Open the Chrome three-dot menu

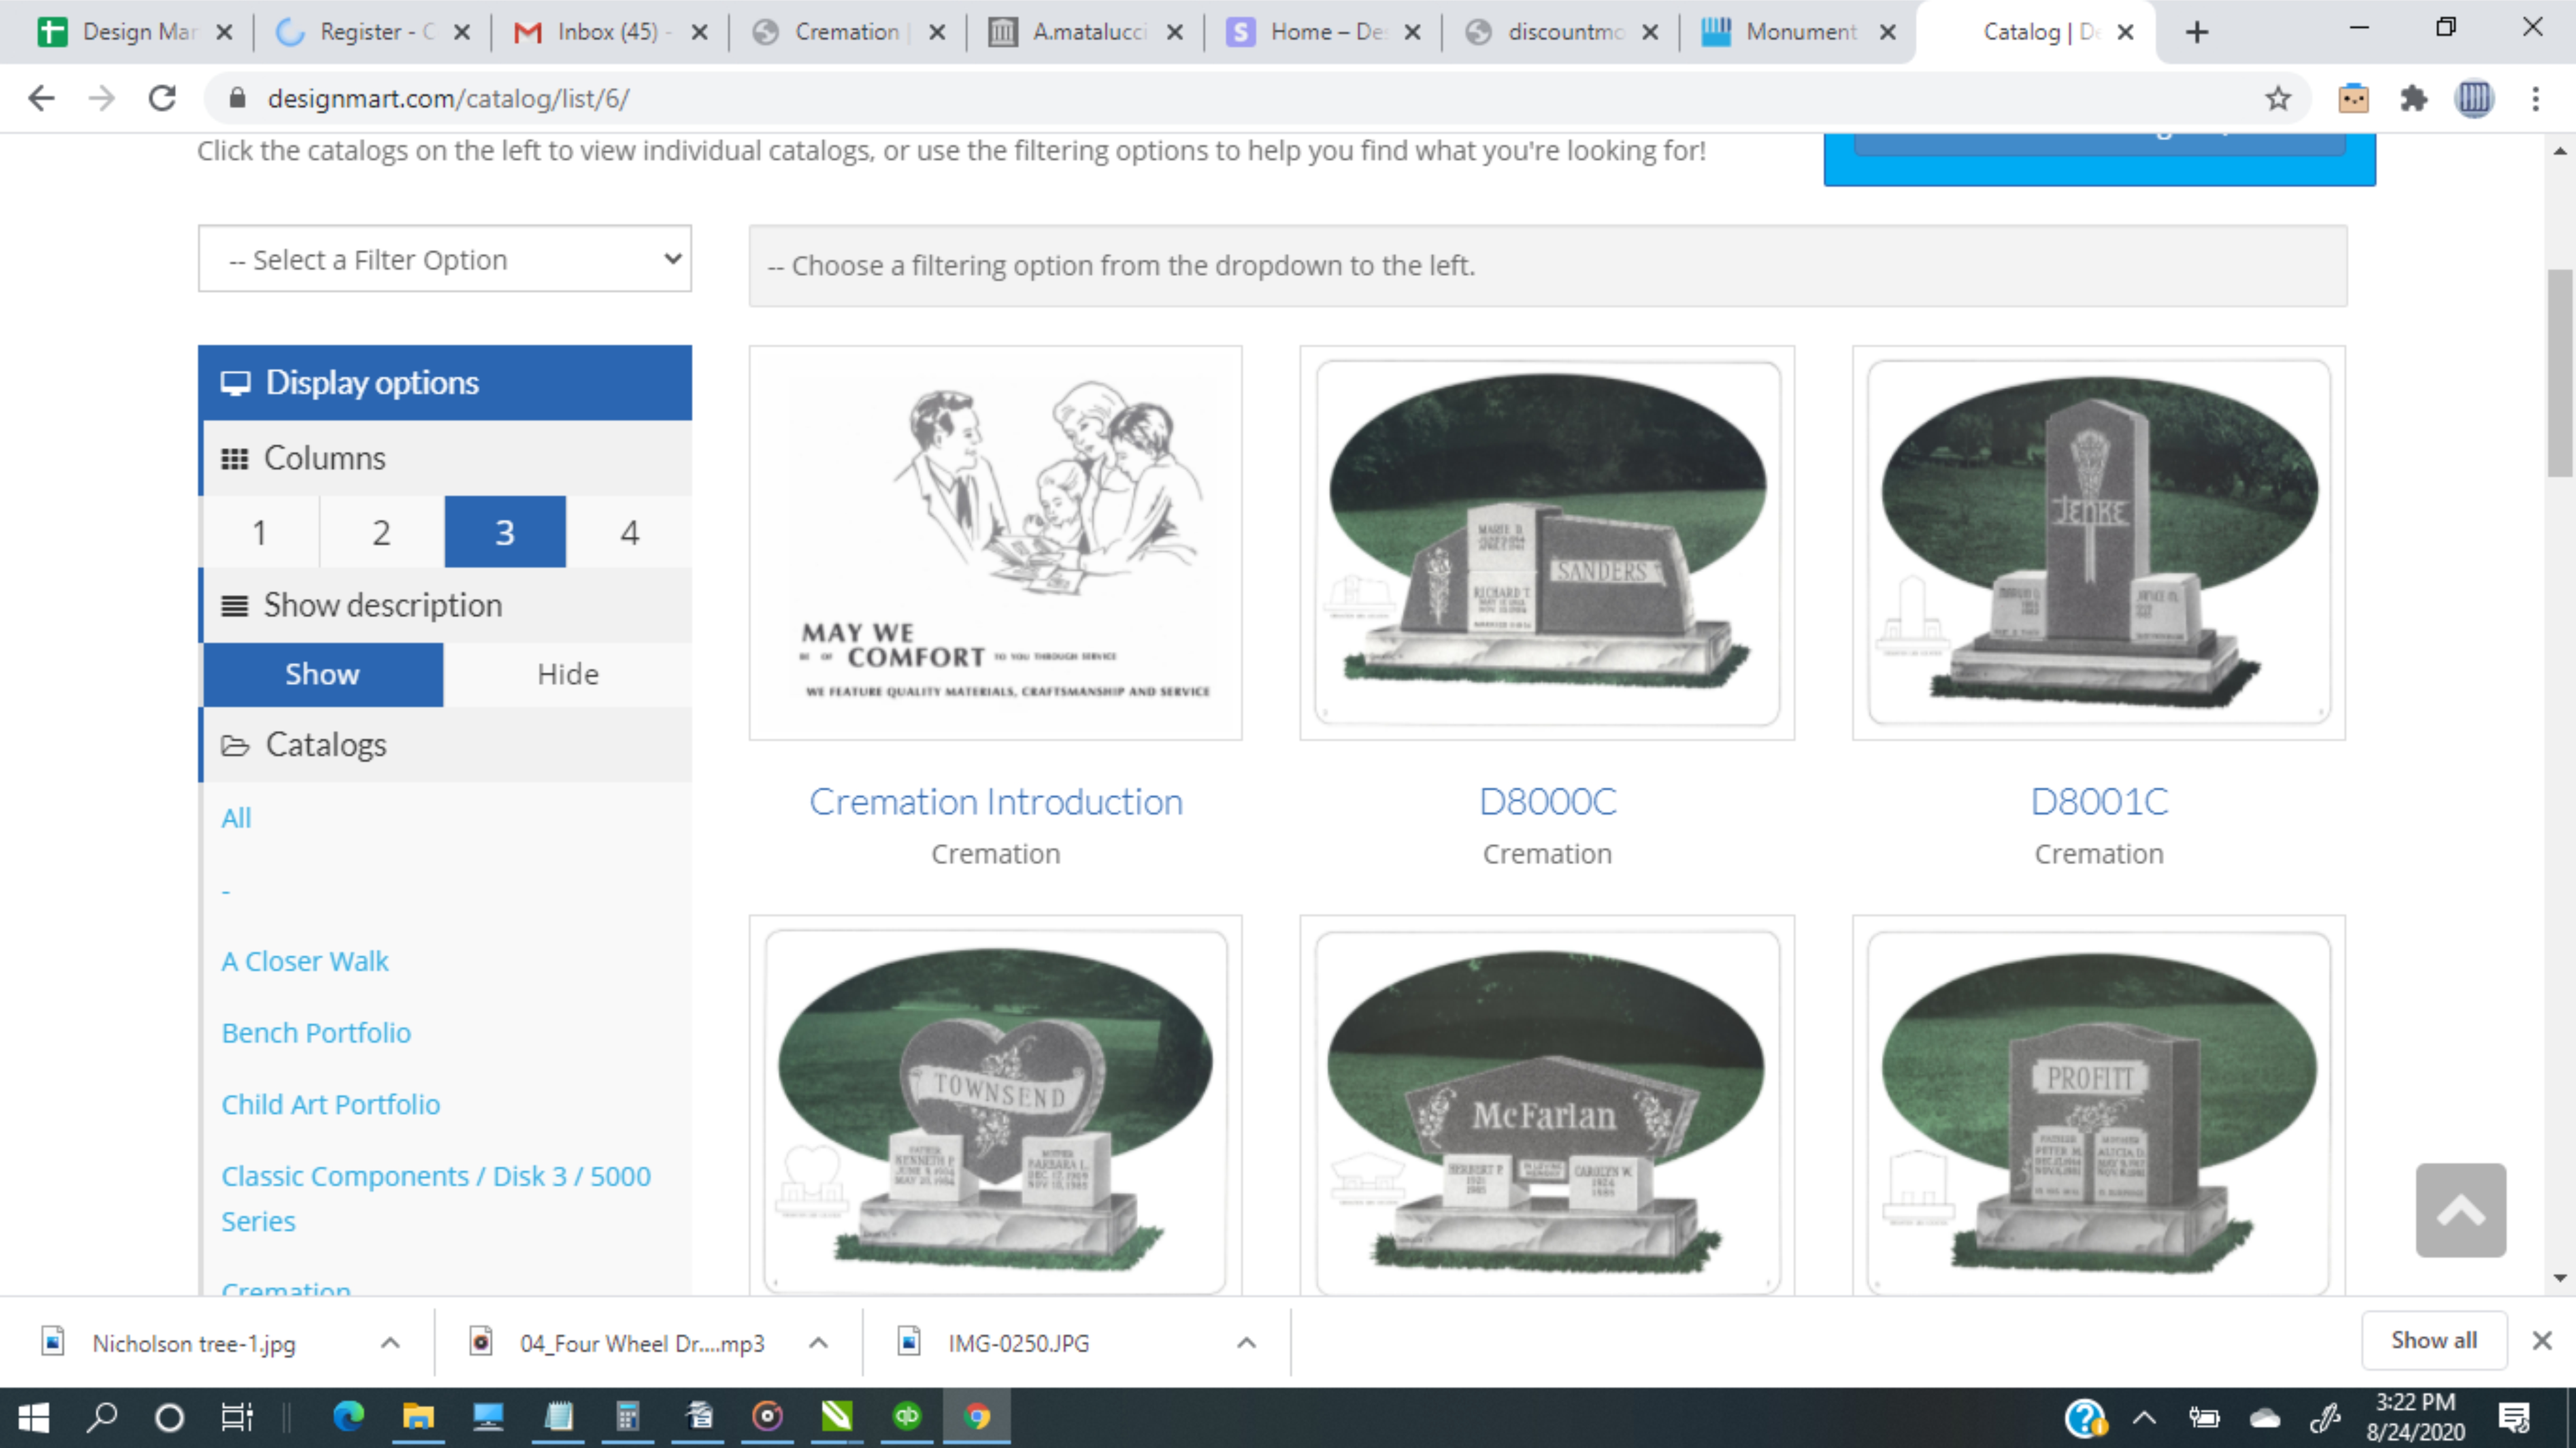[2535, 98]
